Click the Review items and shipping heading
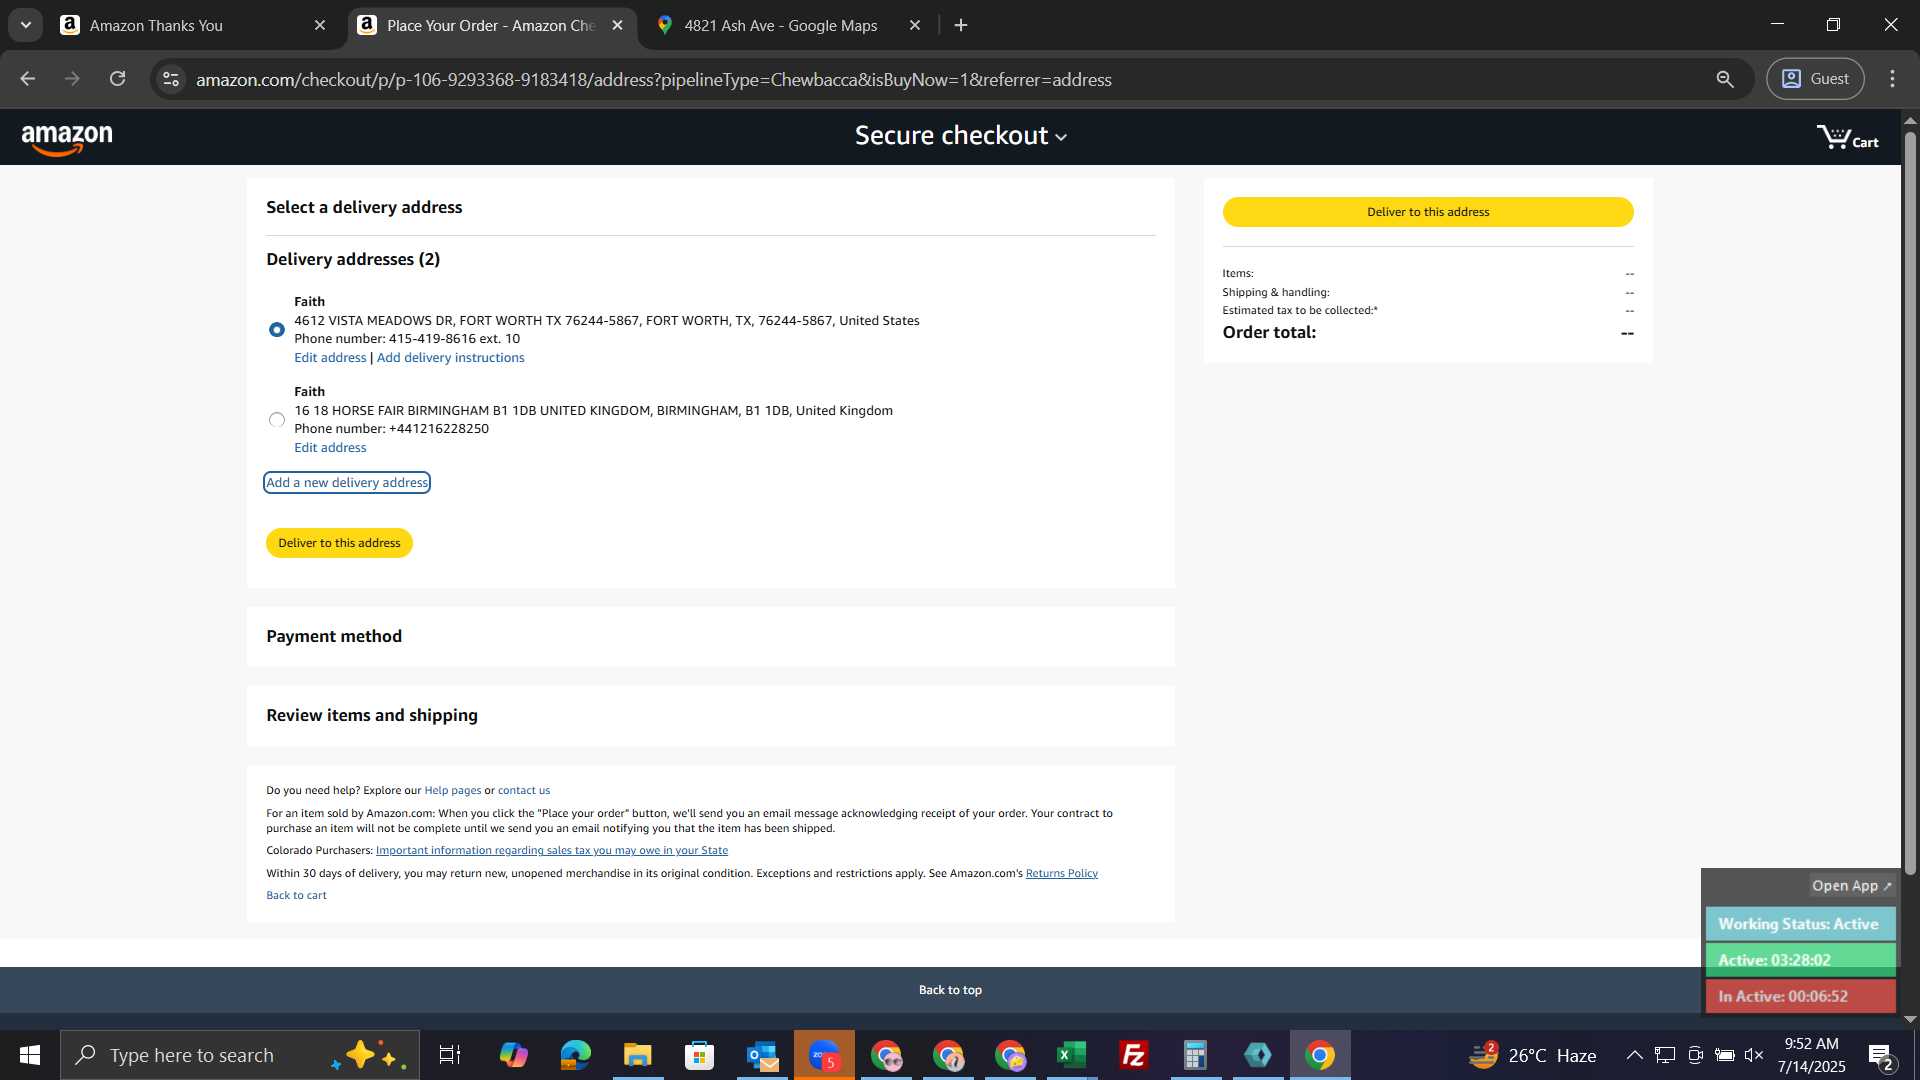1920x1080 pixels. point(372,715)
